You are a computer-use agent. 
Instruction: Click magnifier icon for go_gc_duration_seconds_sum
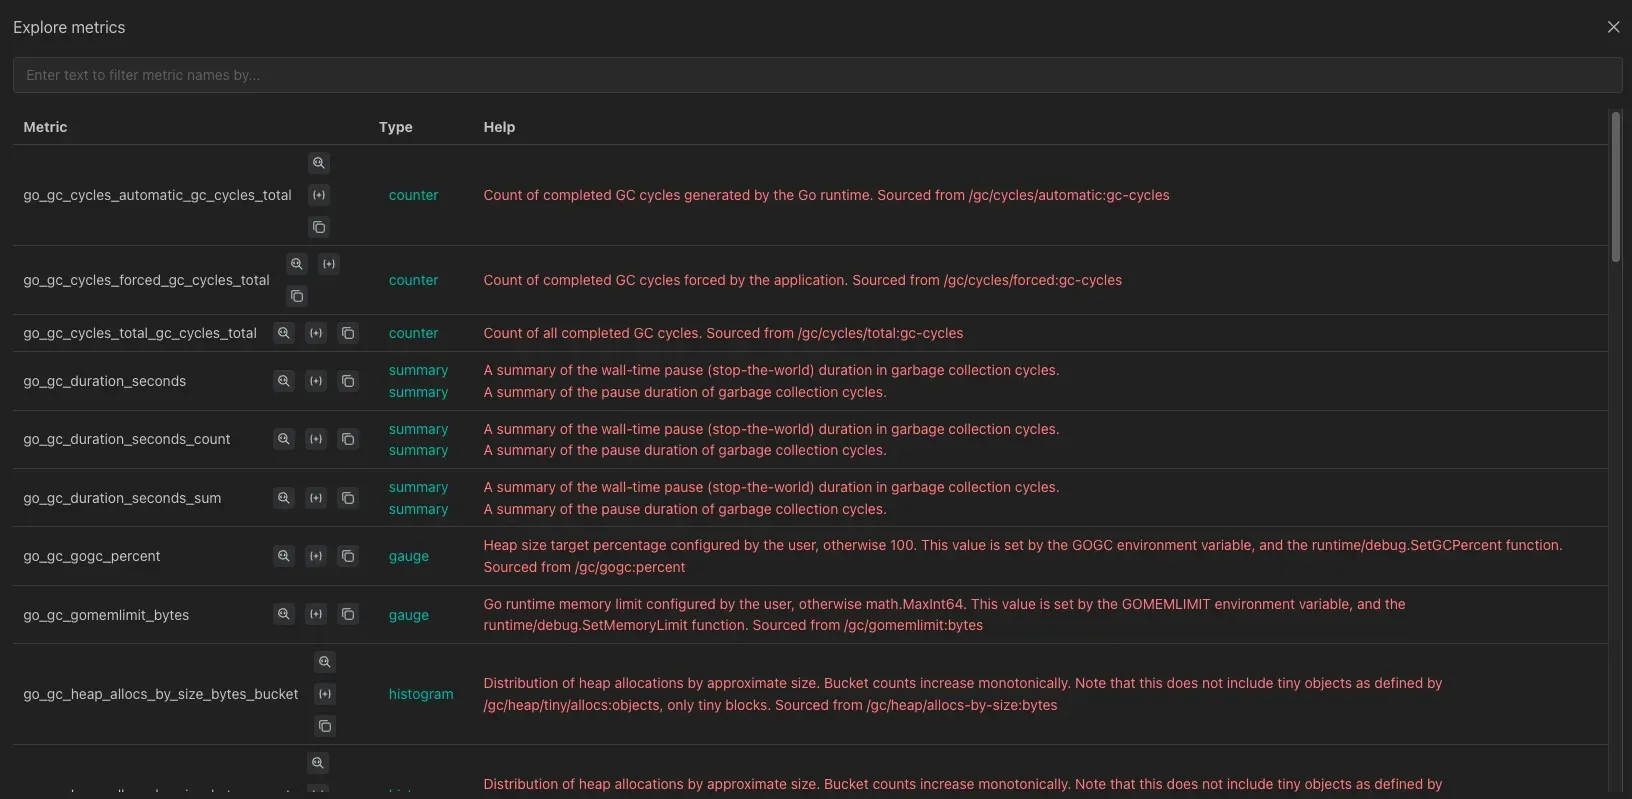[x=284, y=498]
